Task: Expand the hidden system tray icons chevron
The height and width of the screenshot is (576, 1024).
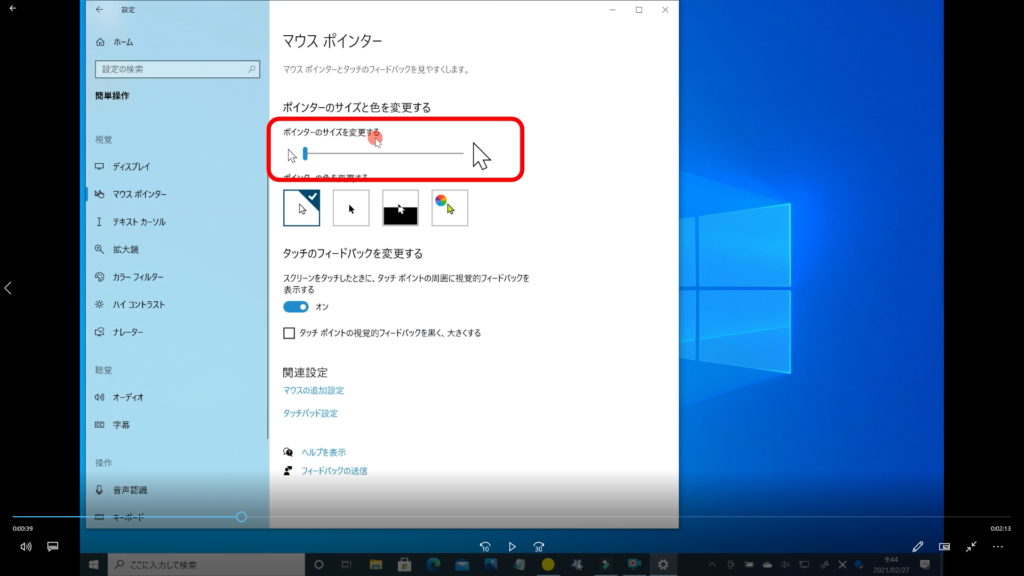Action: pyautogui.click(x=714, y=564)
